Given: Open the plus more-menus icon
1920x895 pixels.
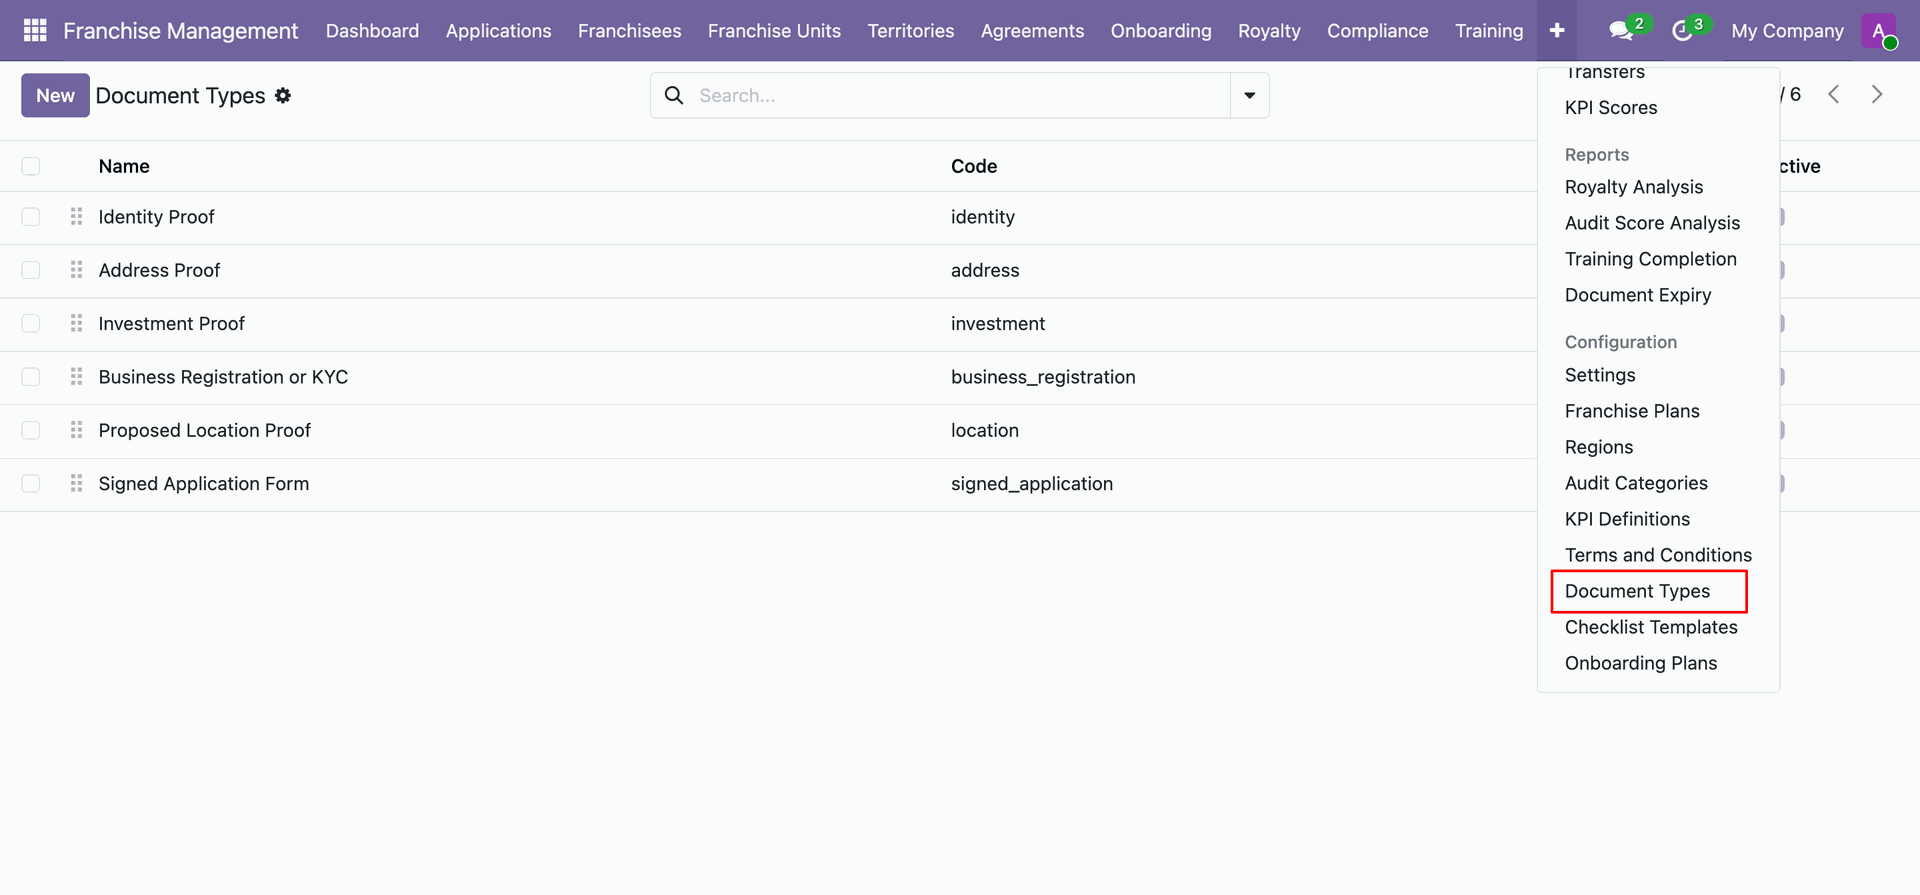Looking at the screenshot, I should pos(1557,31).
